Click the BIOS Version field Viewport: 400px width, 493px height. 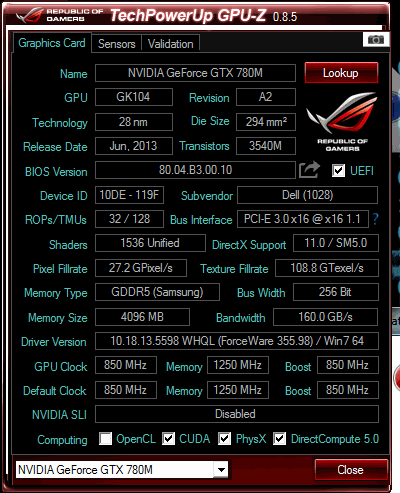[x=195, y=170]
